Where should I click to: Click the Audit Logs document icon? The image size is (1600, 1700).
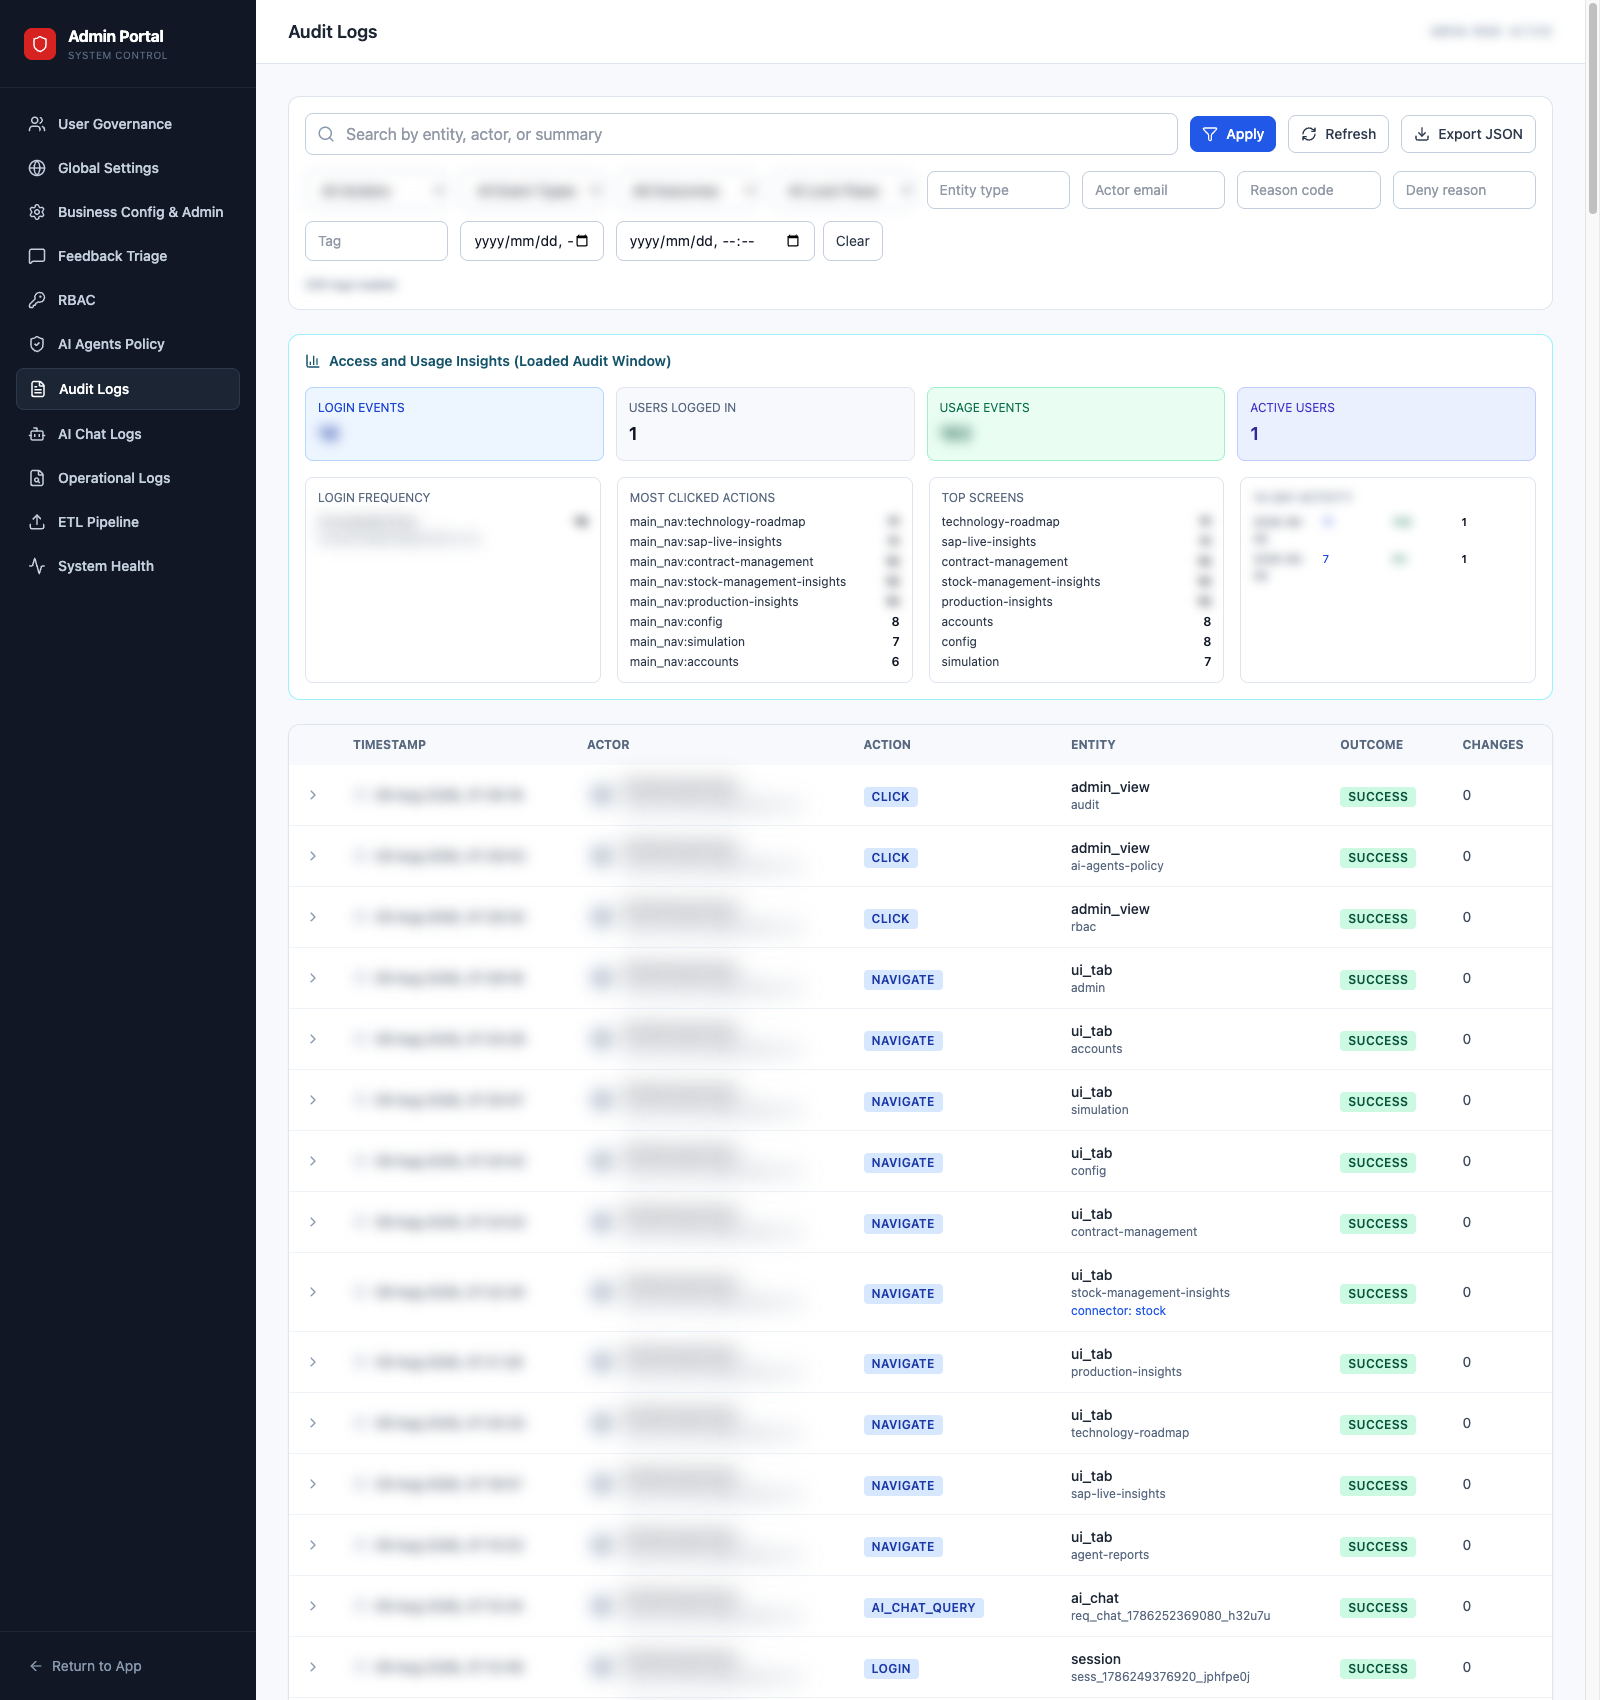tap(38, 389)
